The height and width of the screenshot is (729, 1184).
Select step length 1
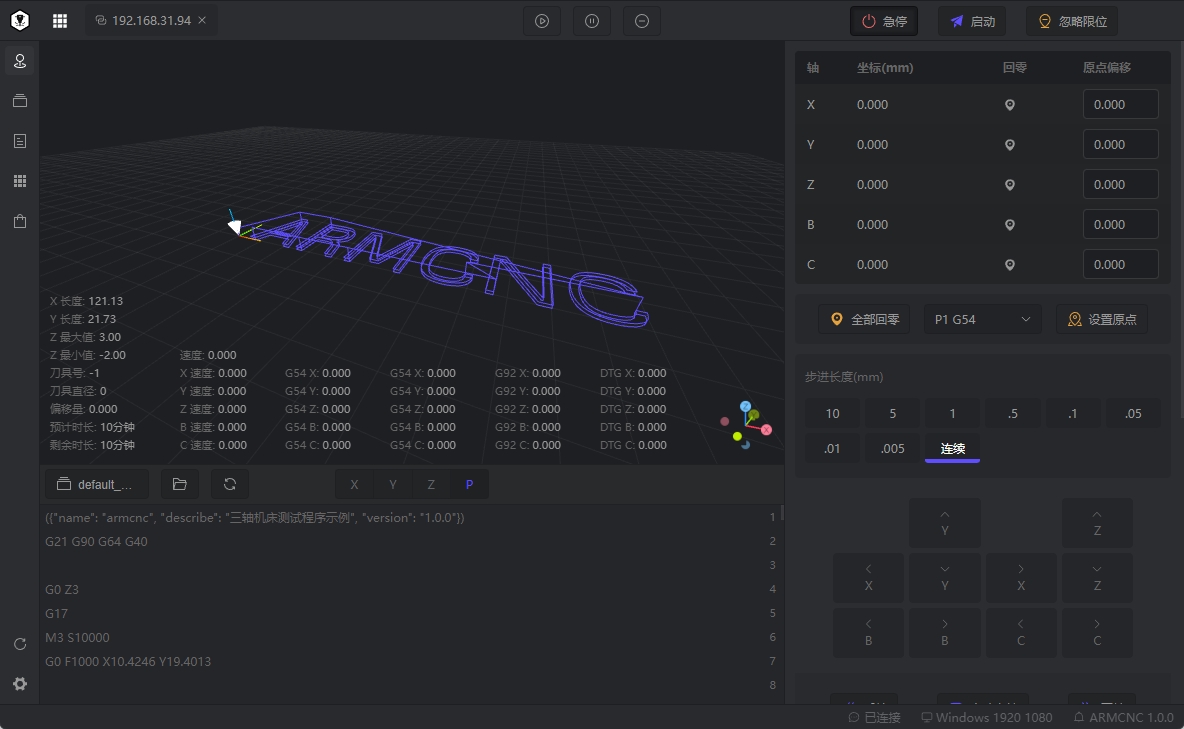click(952, 413)
